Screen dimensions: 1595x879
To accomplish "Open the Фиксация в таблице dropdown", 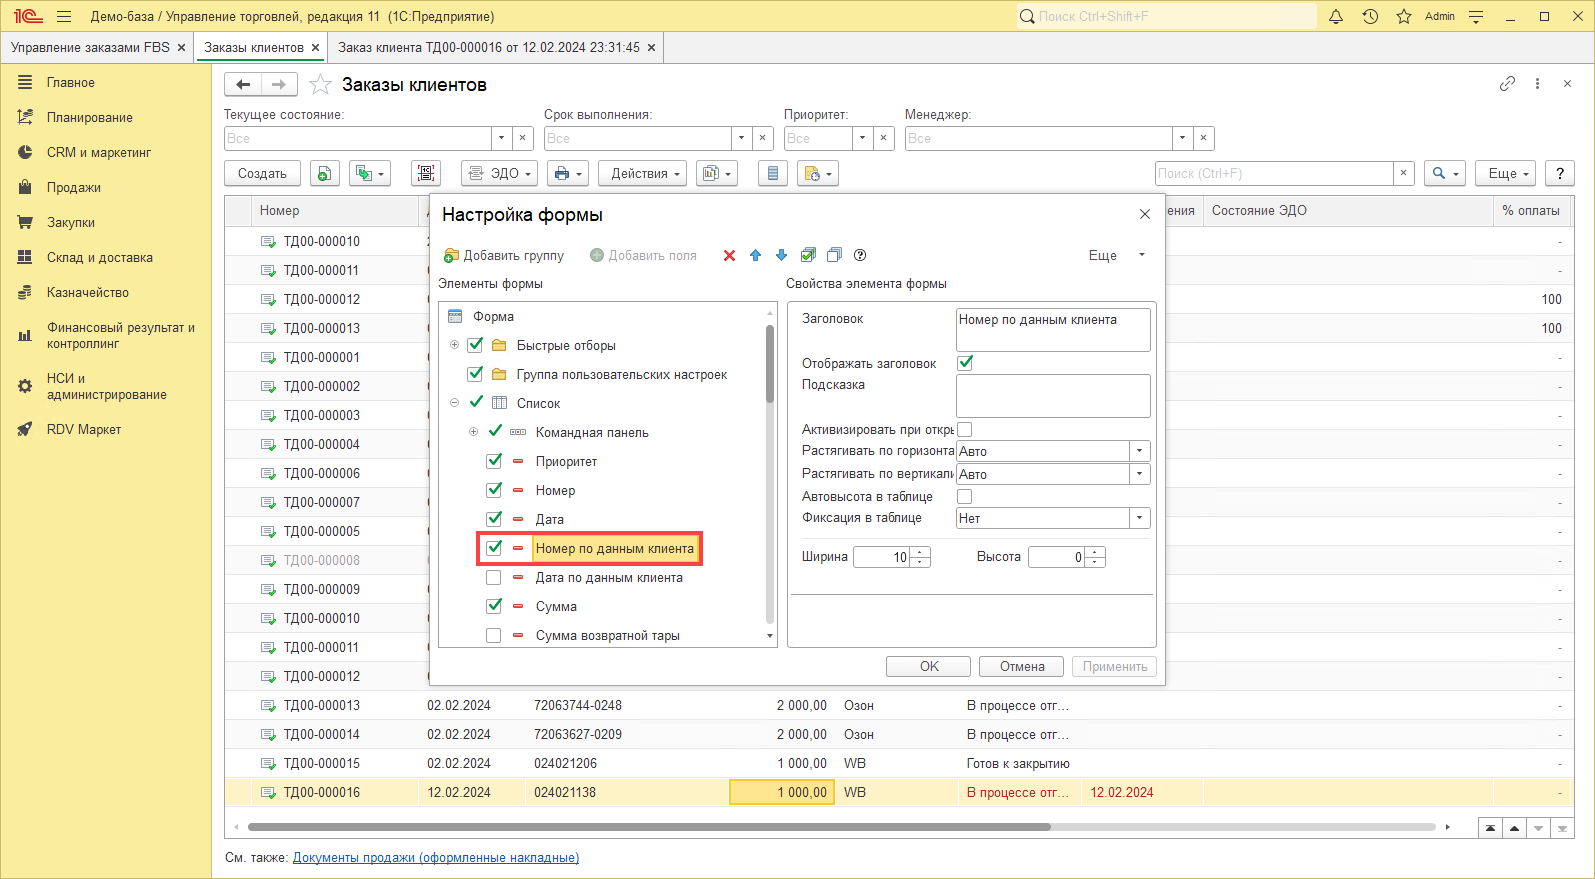I will pyautogui.click(x=1139, y=518).
